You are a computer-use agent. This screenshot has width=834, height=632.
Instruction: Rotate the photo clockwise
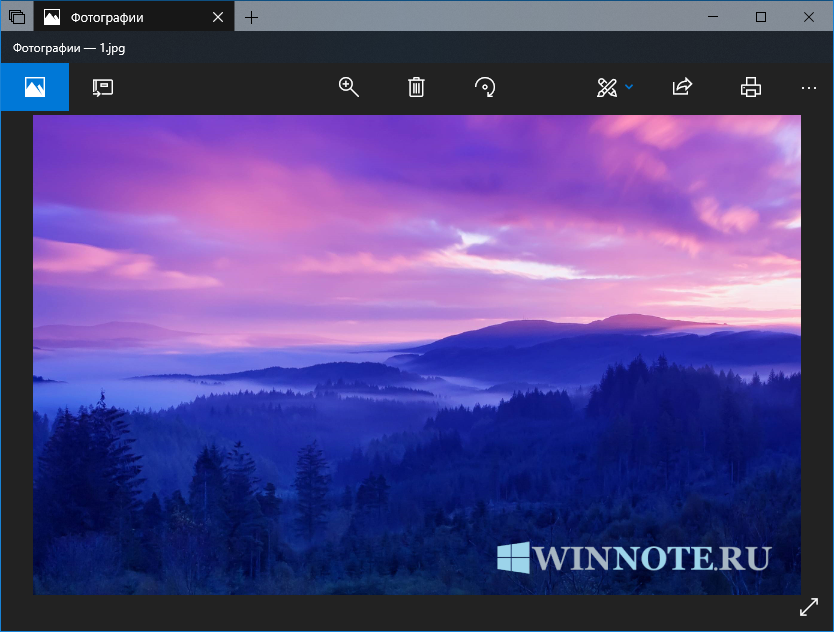pos(485,87)
